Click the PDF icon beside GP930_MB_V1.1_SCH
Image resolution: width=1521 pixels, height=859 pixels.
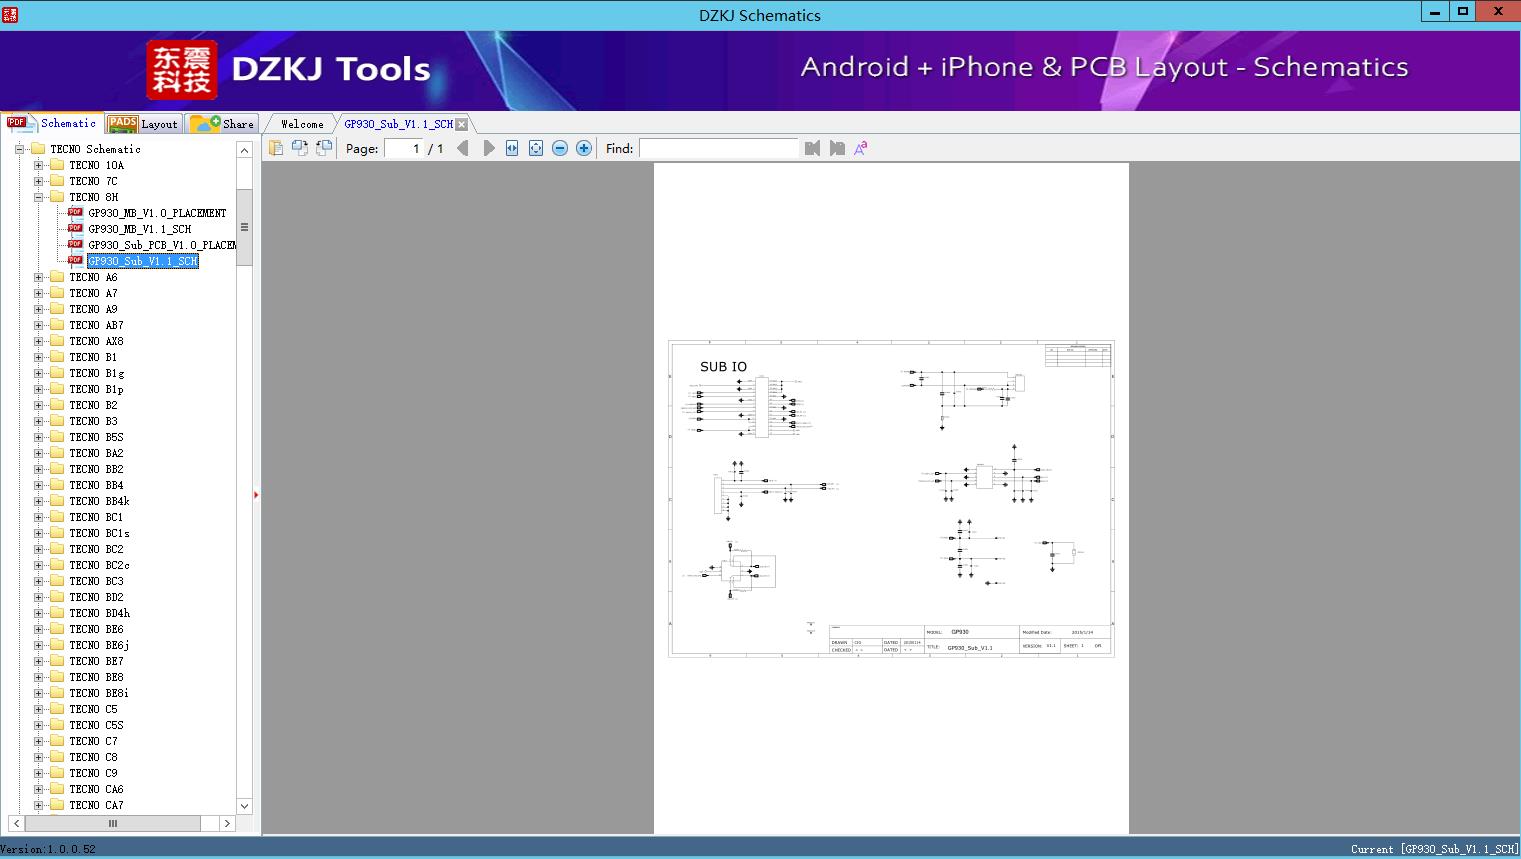click(75, 228)
